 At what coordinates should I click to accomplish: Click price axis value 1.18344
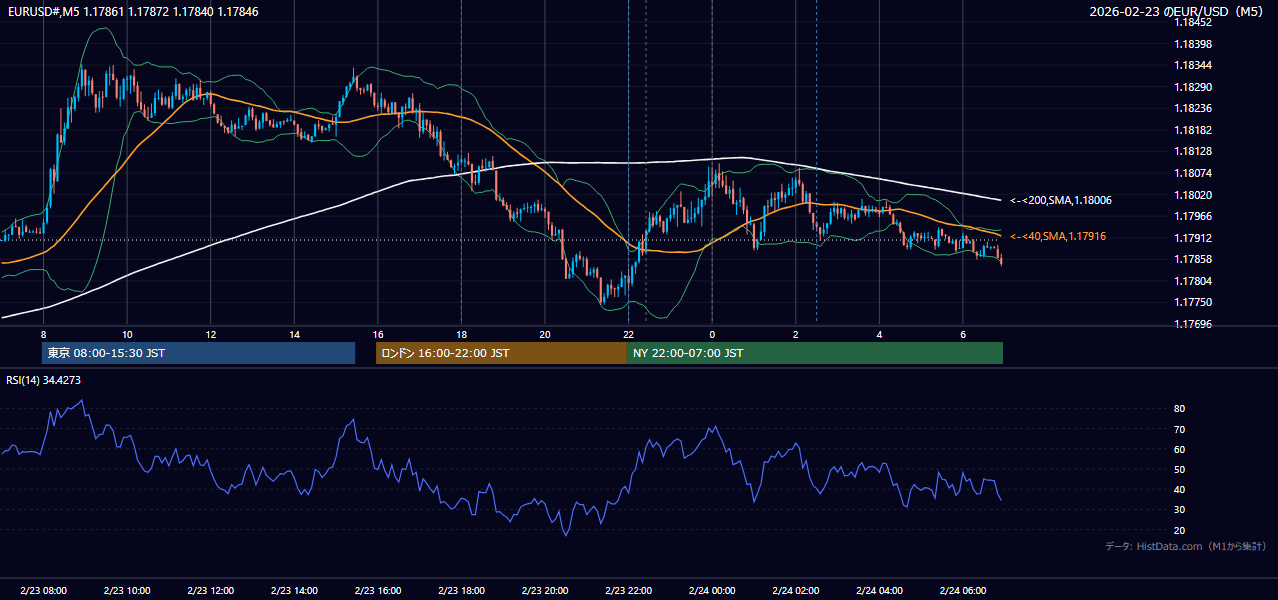1194,65
